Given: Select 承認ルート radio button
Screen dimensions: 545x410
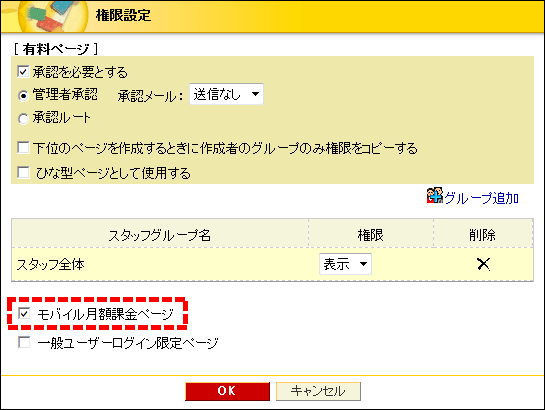Looking at the screenshot, I should point(23,119).
